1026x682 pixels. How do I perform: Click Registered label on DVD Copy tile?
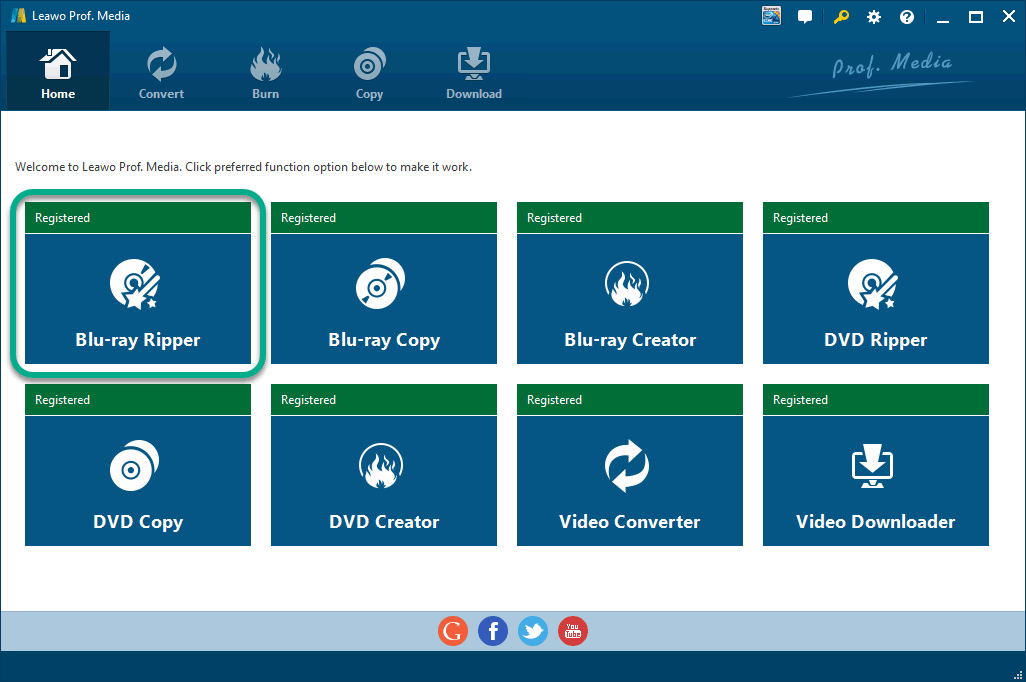pos(62,400)
